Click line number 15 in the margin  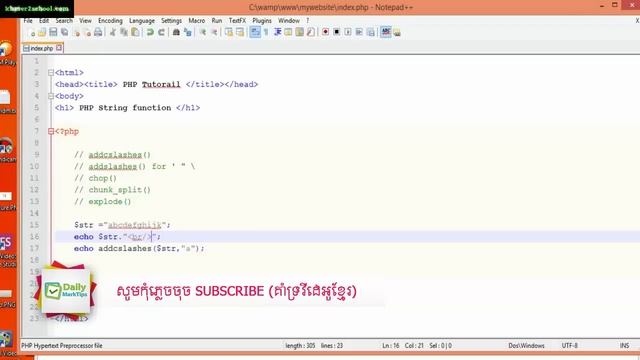(34, 225)
